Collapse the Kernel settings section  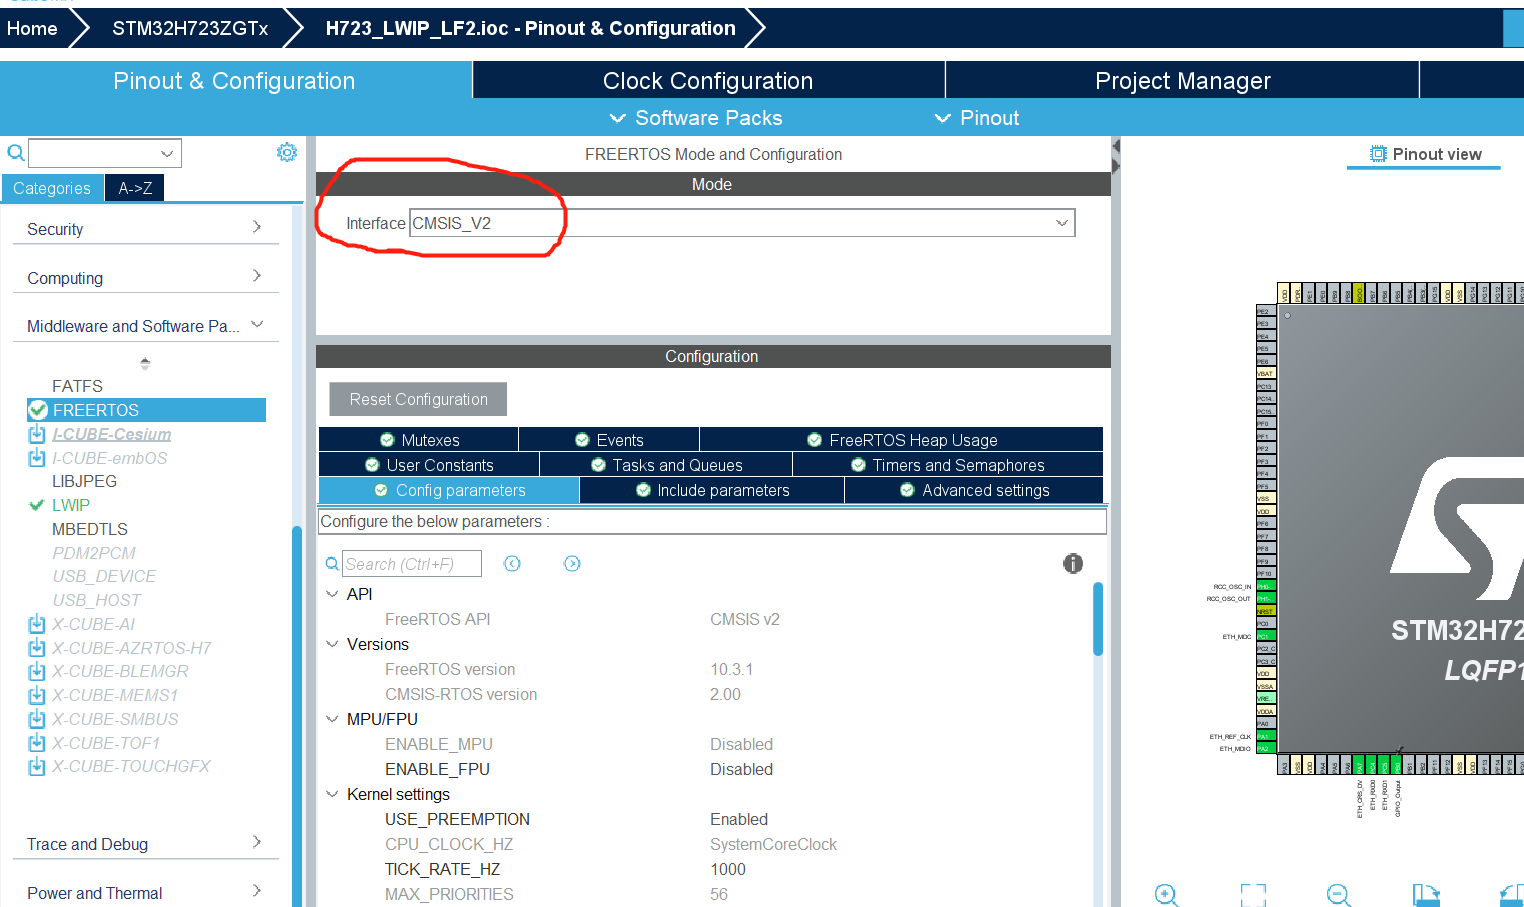tap(332, 794)
